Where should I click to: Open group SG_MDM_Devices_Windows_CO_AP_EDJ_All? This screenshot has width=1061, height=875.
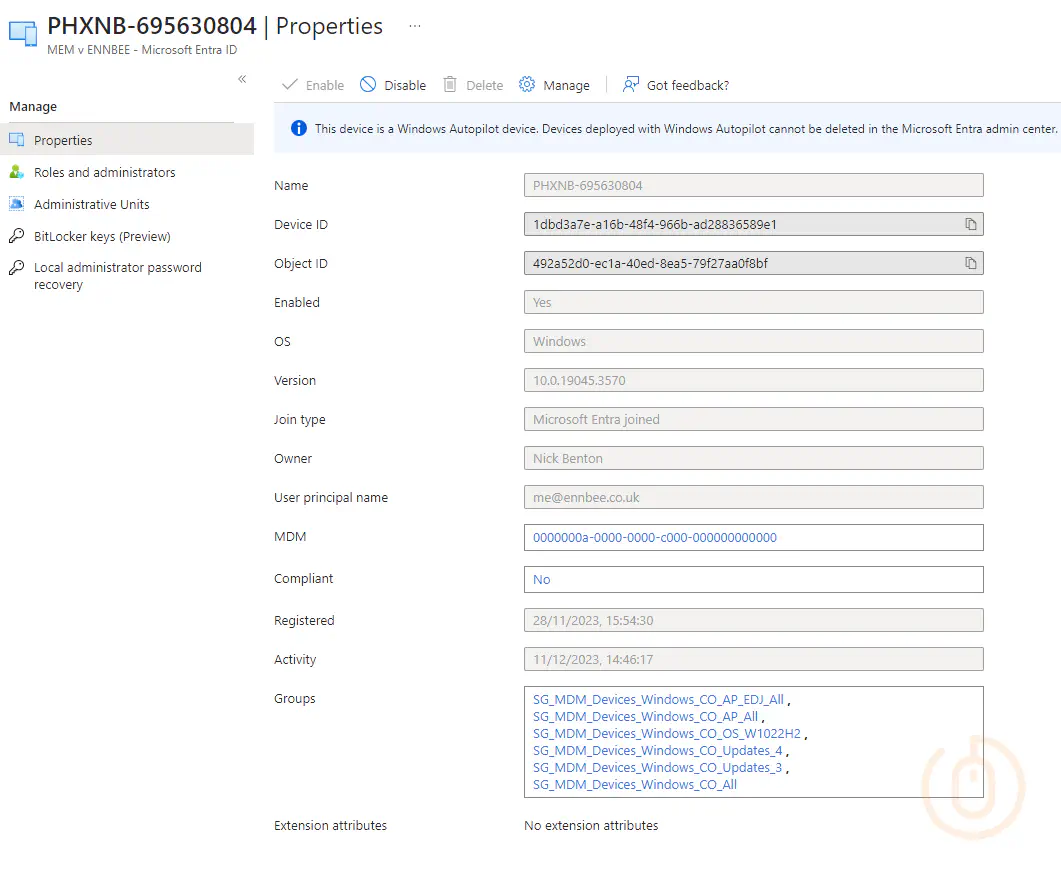pos(658,700)
